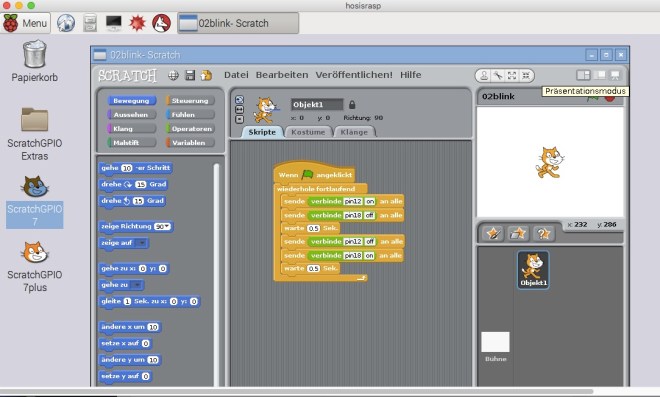Select the grow sprite tool
660x397 pixels.
[512, 75]
